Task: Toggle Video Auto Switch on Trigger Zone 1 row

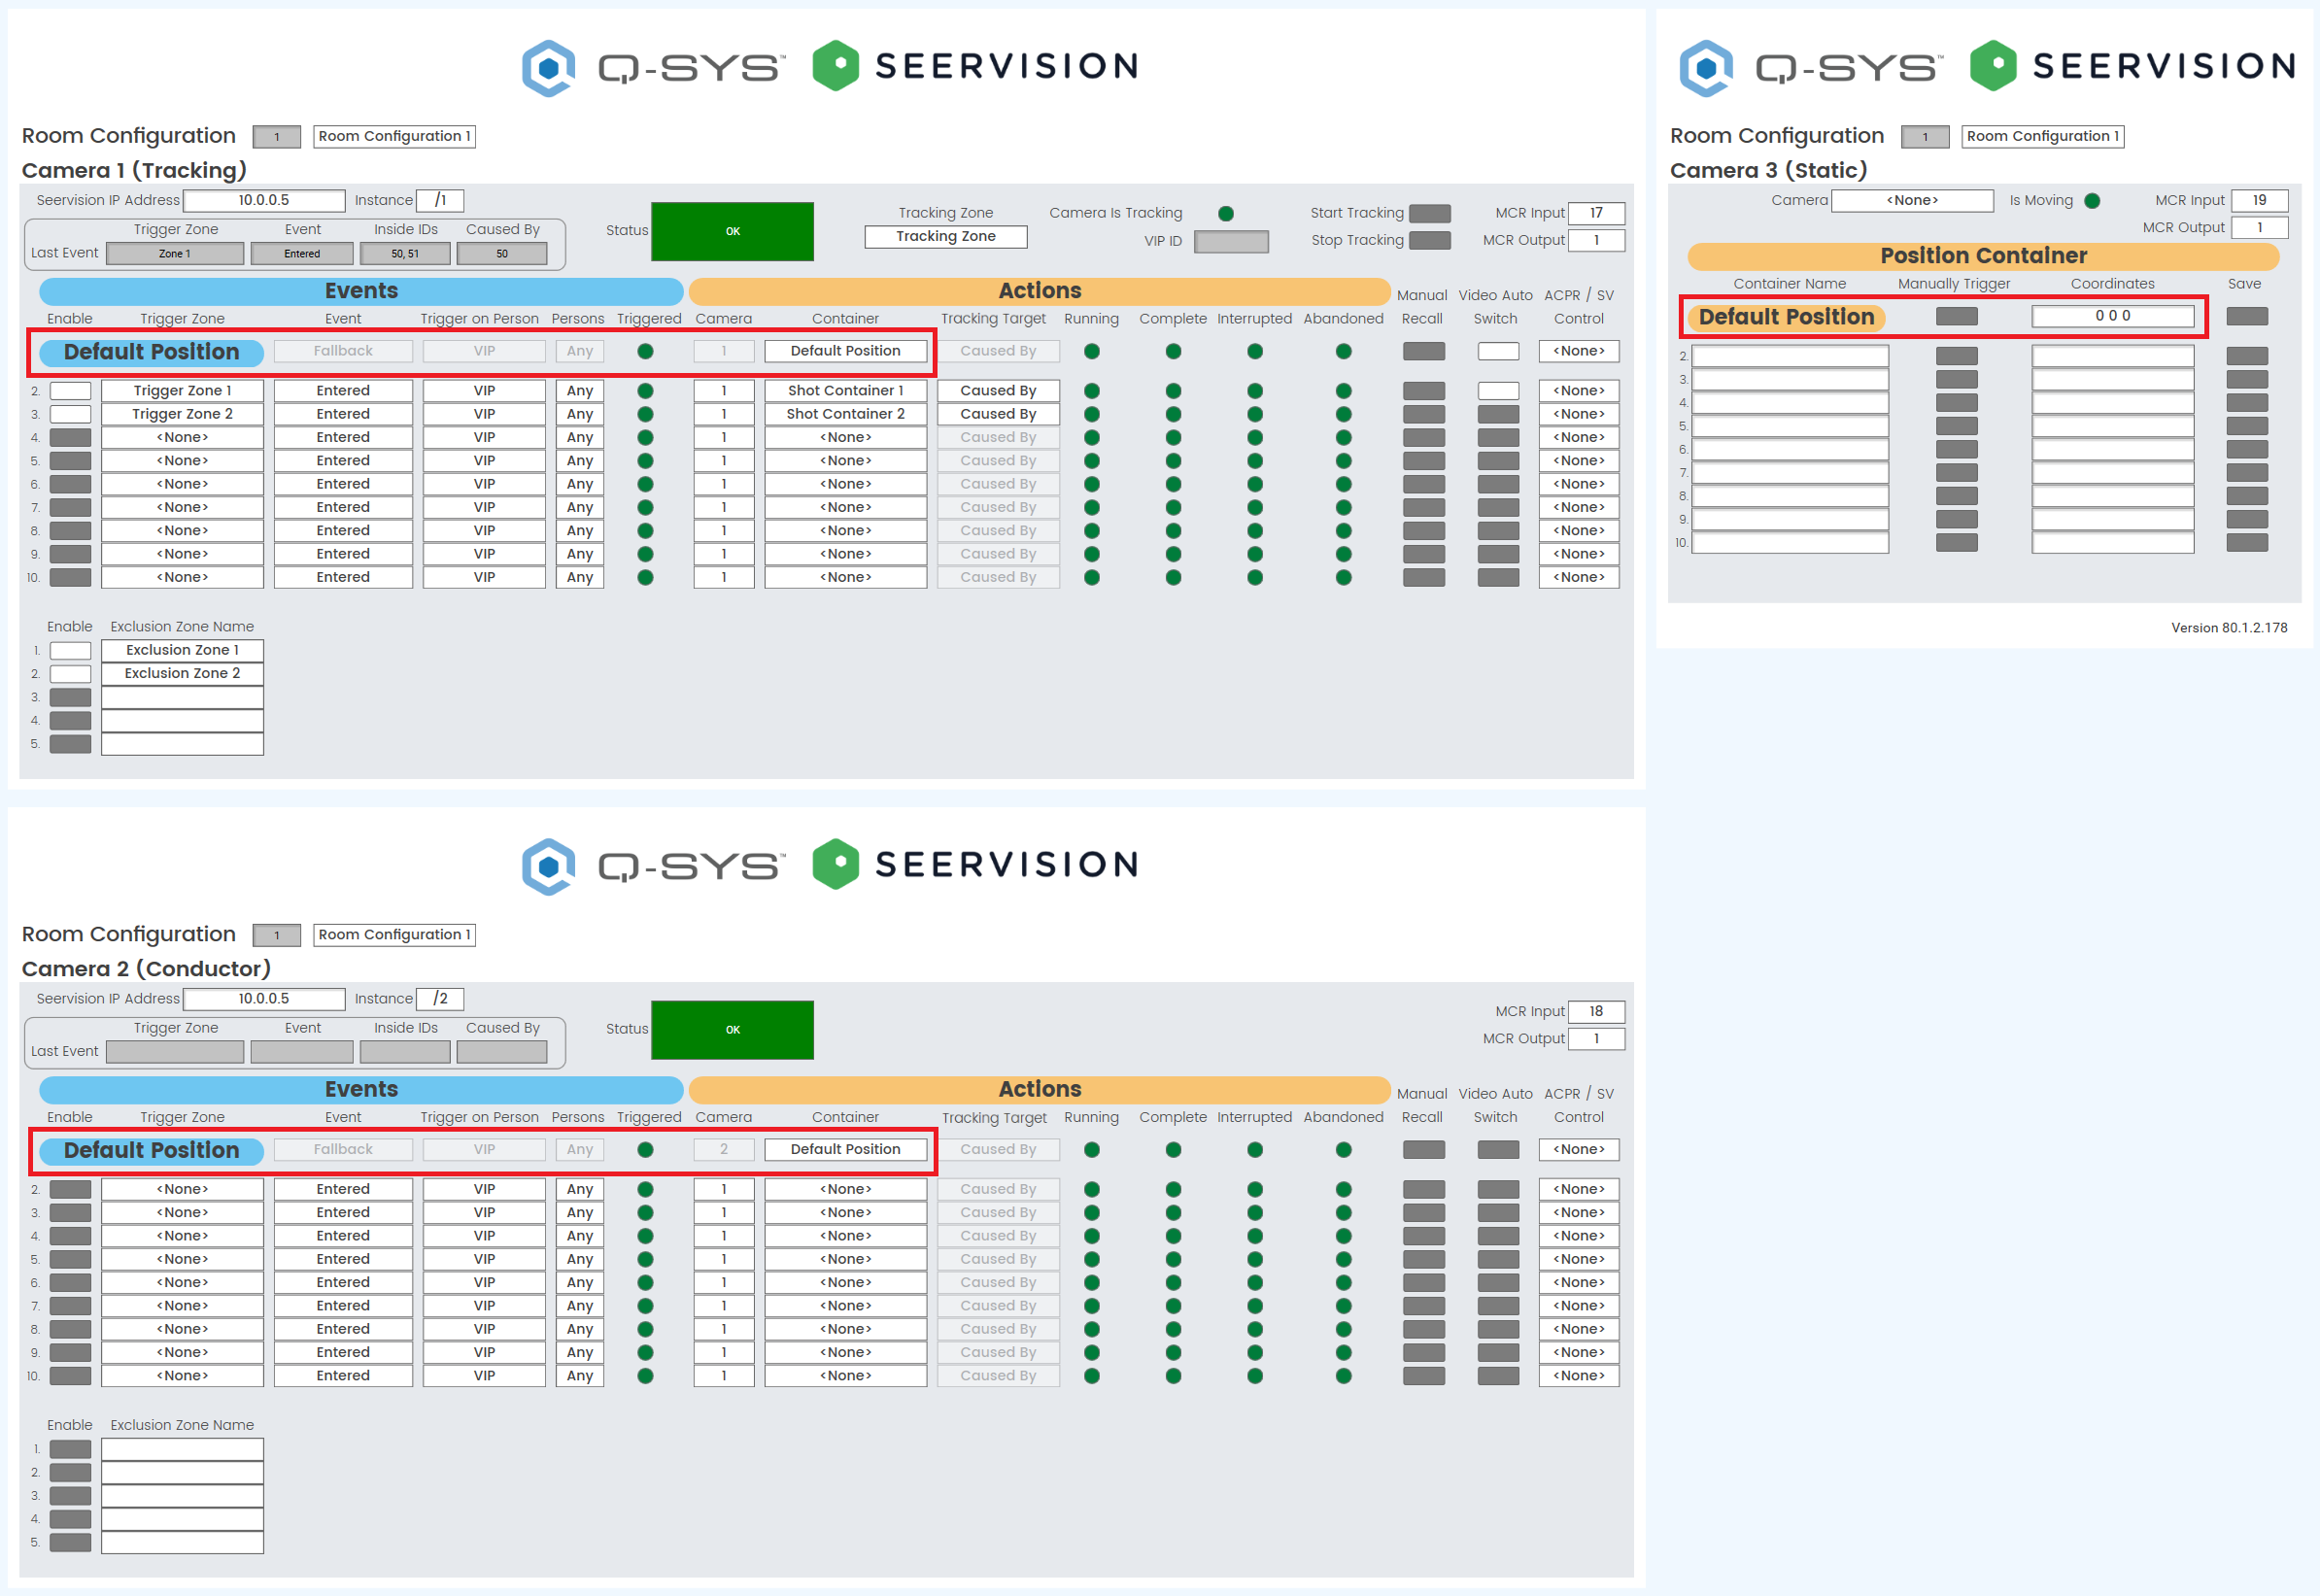Action: [1497, 391]
